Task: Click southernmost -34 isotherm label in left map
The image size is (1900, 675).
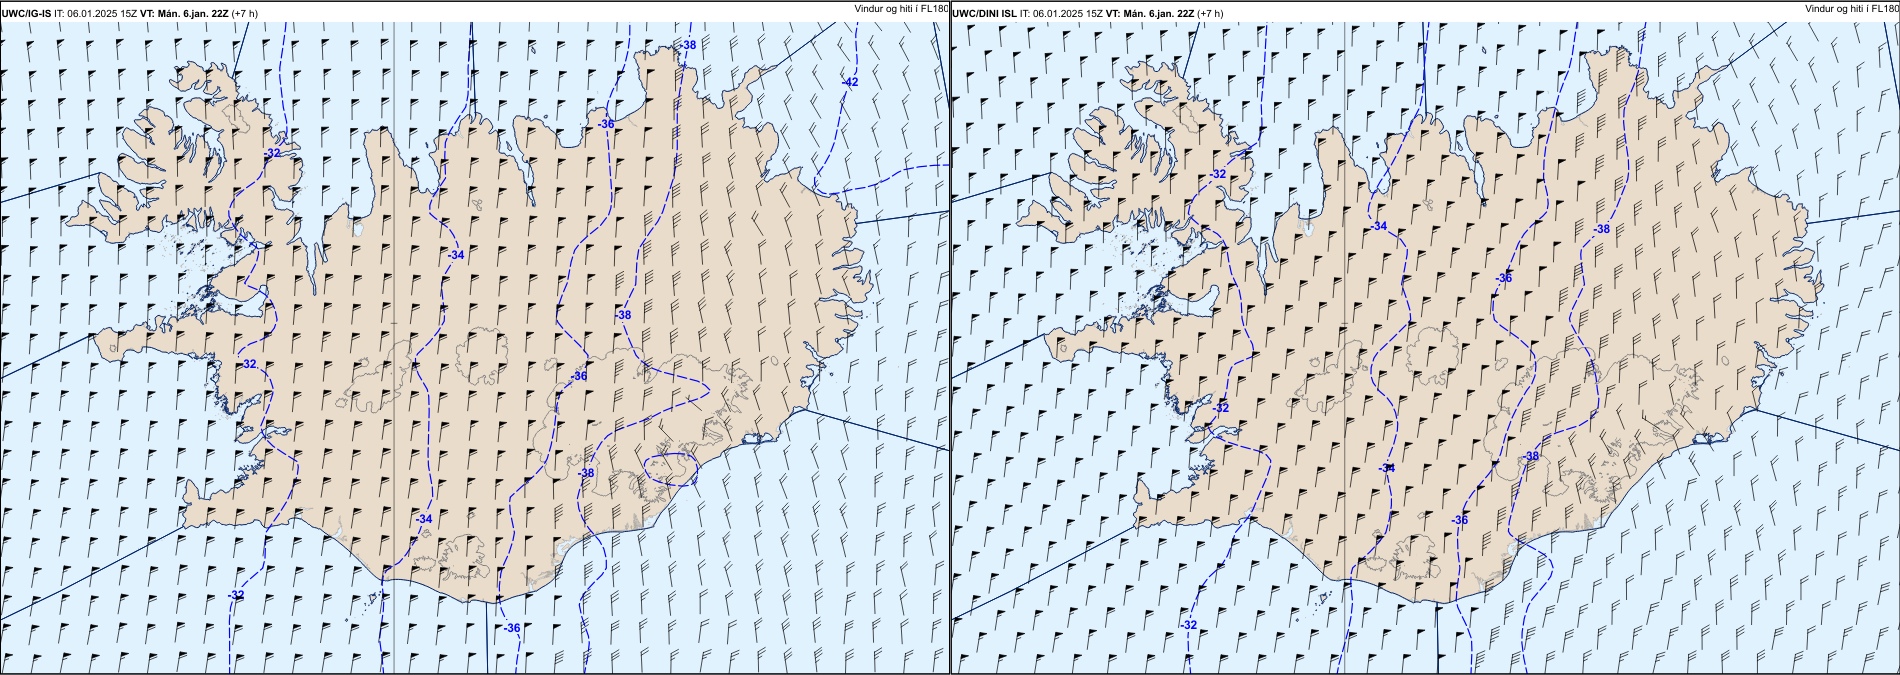Action: 424,519
